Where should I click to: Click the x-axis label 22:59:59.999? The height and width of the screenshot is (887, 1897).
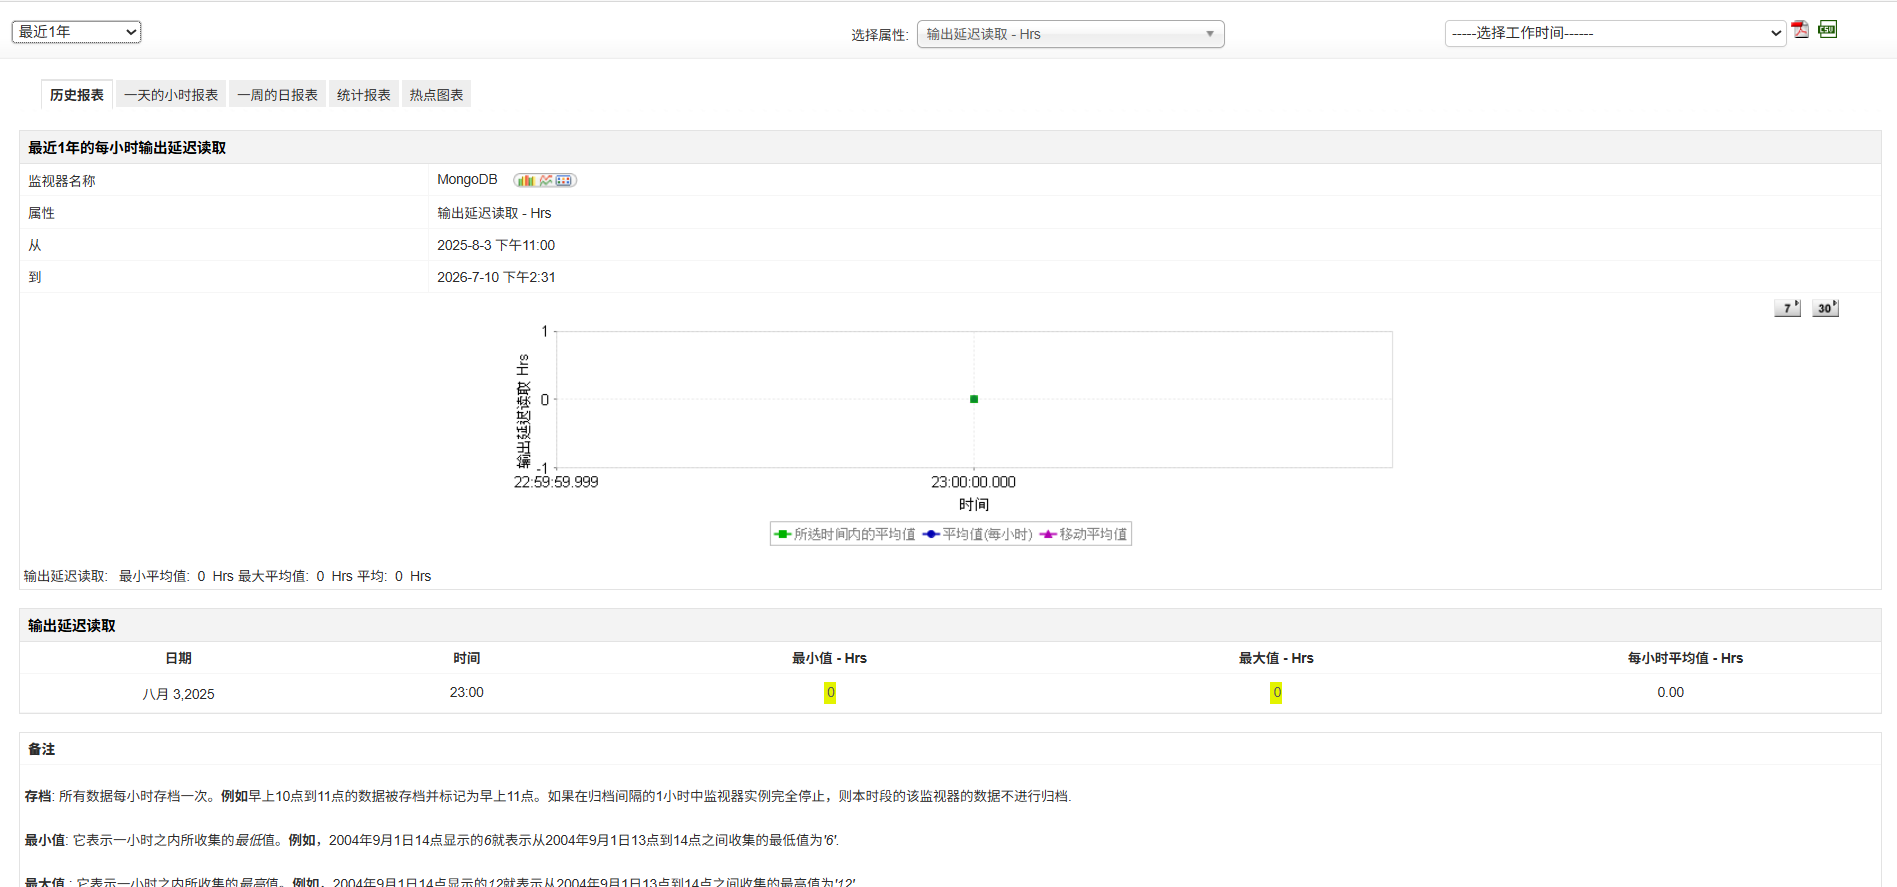pos(556,482)
